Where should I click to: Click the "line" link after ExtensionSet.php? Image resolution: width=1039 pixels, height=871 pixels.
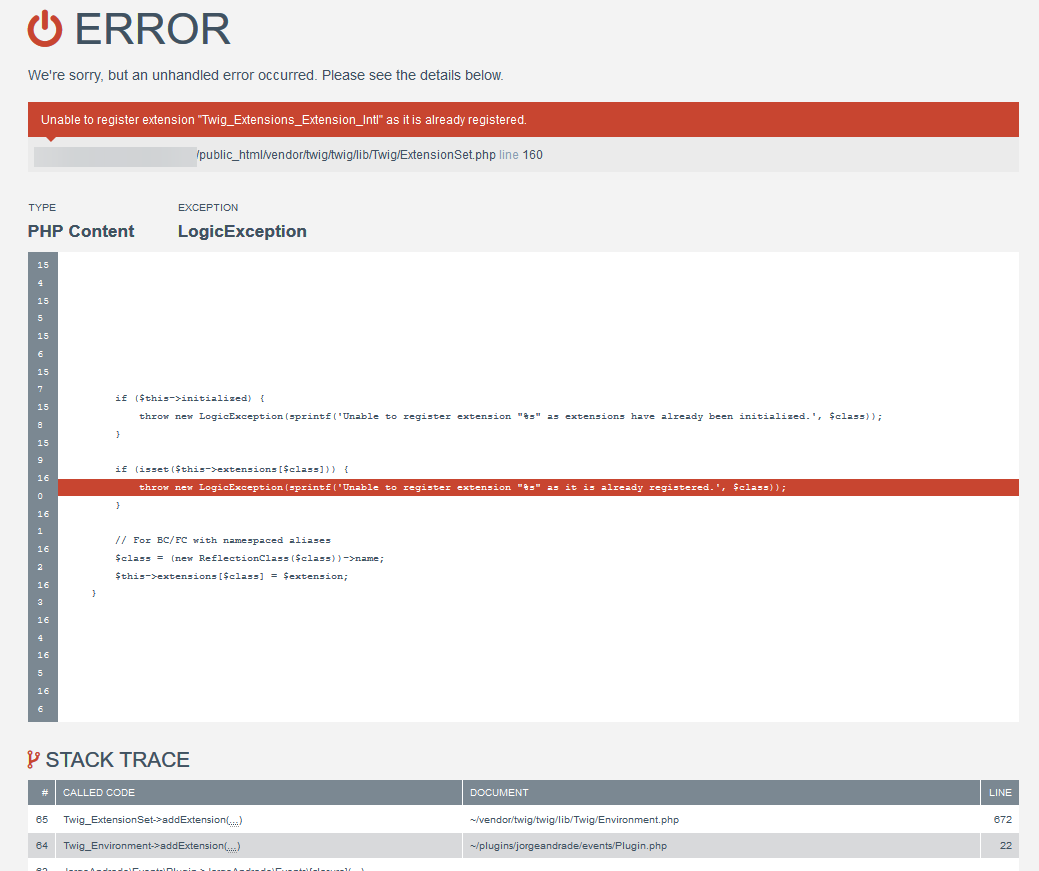pyautogui.click(x=510, y=155)
